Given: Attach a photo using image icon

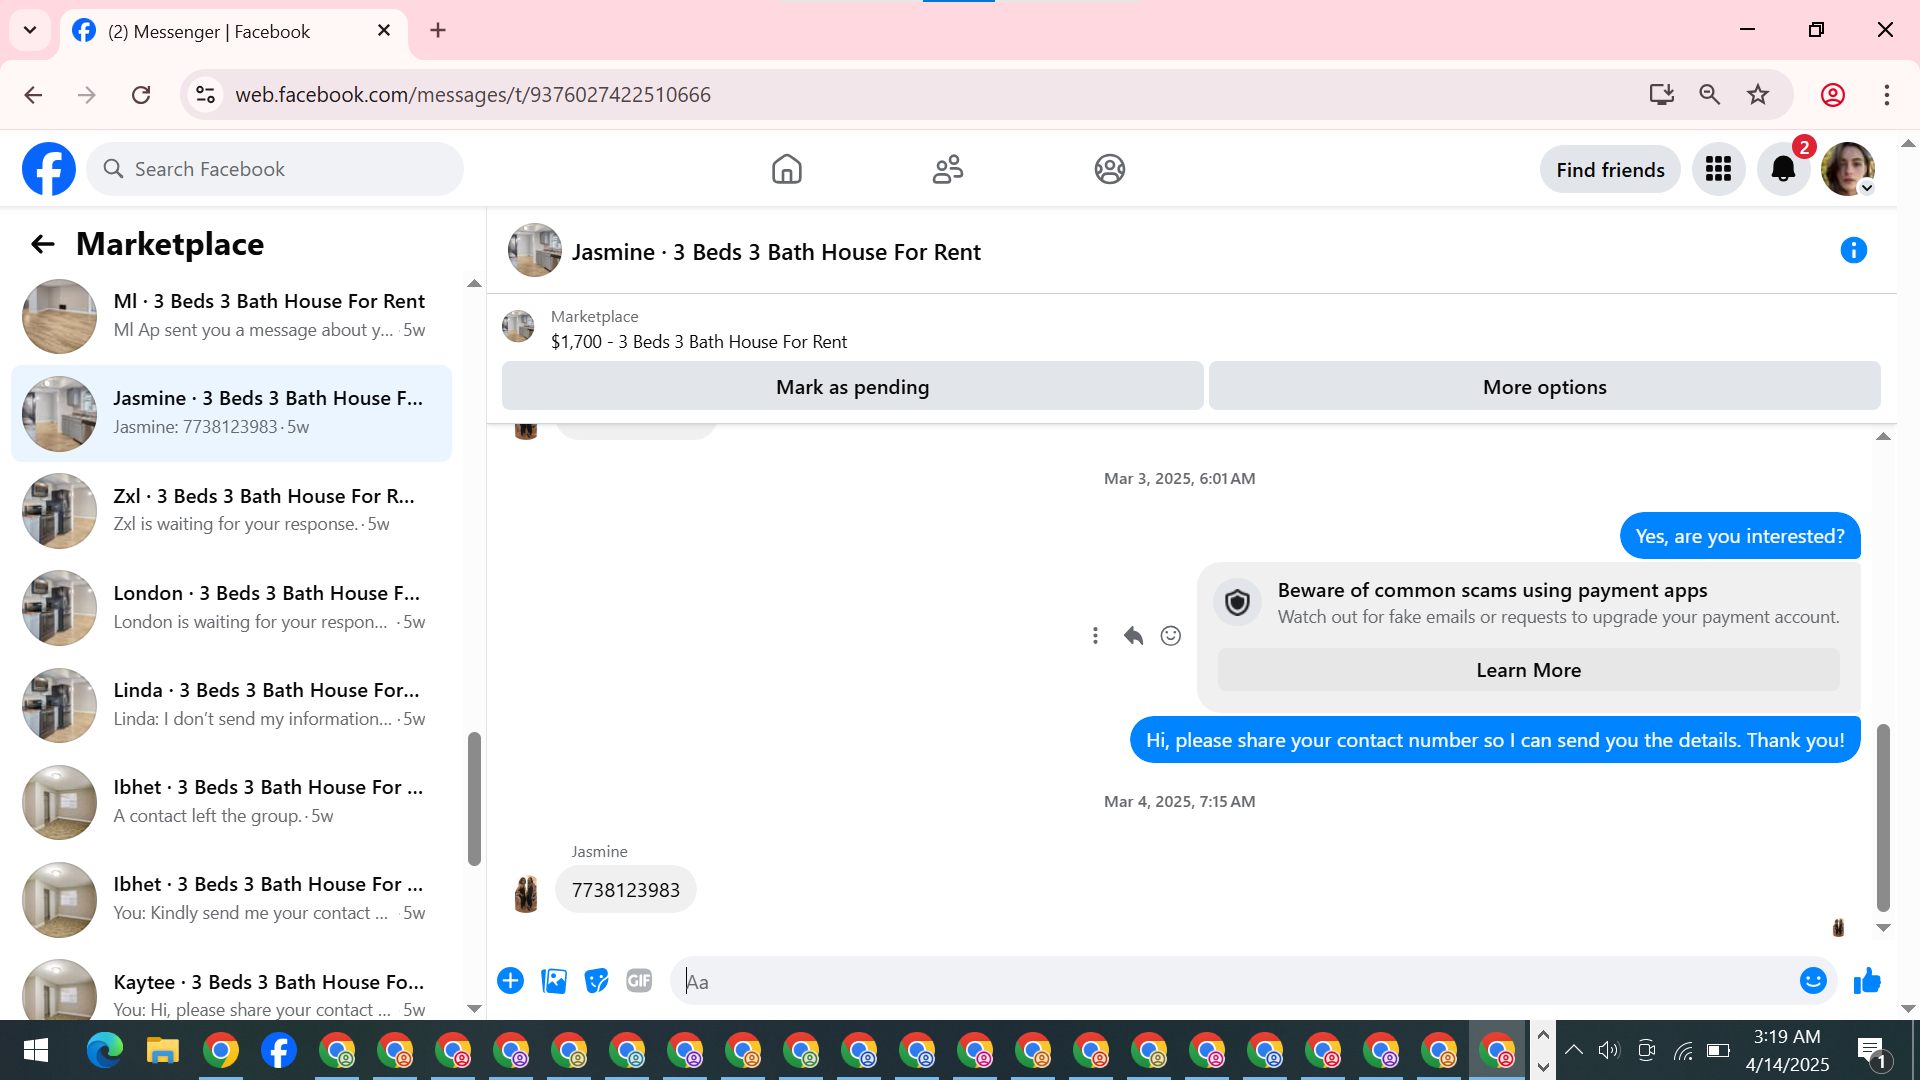Looking at the screenshot, I should click(x=554, y=981).
